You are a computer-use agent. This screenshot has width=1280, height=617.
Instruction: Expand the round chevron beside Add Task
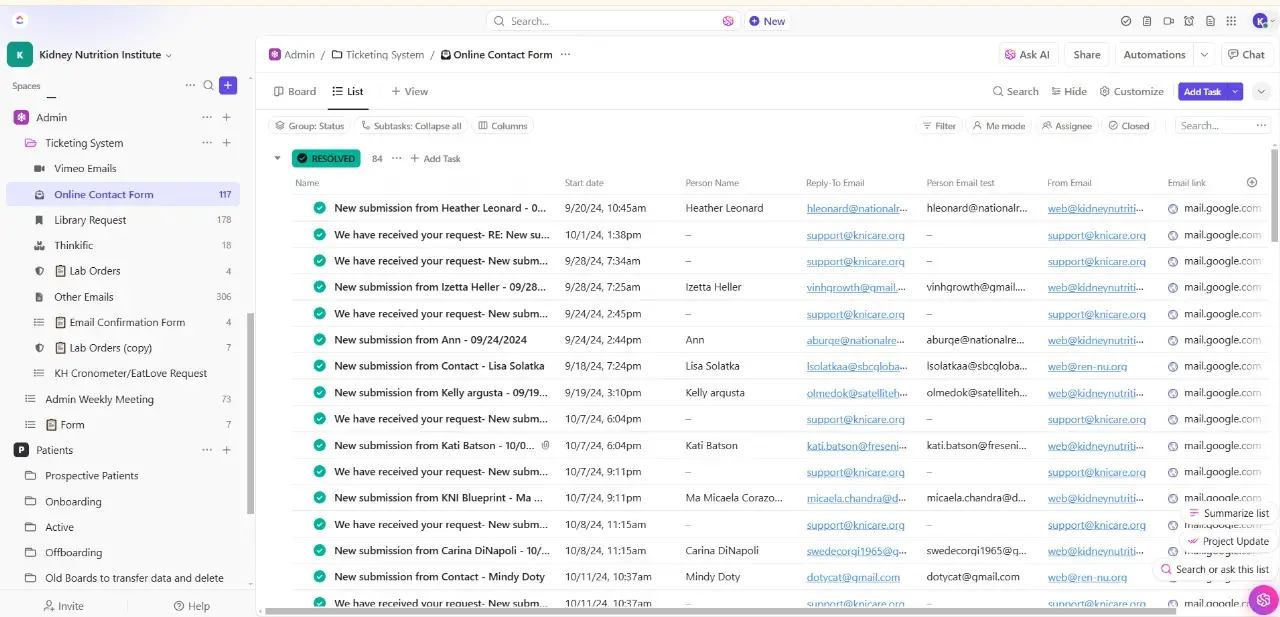[1261, 91]
